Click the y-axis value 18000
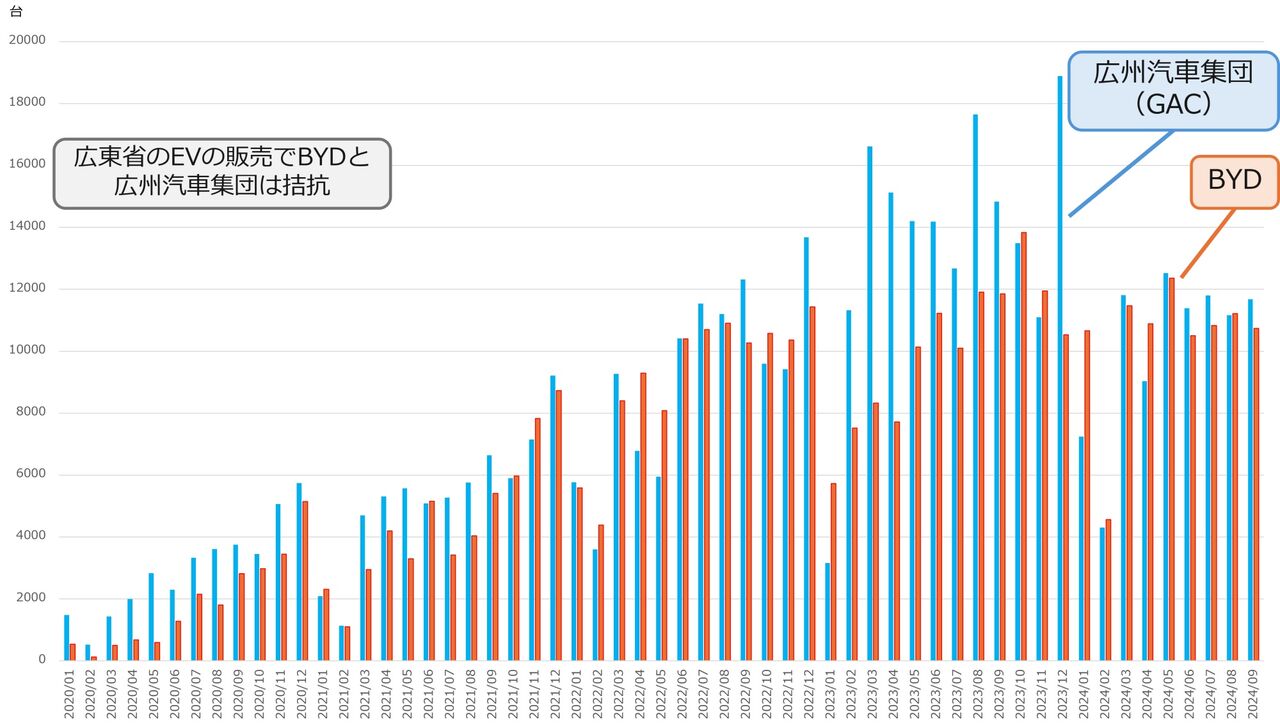Image resolution: width=1280 pixels, height=728 pixels. [x=27, y=103]
